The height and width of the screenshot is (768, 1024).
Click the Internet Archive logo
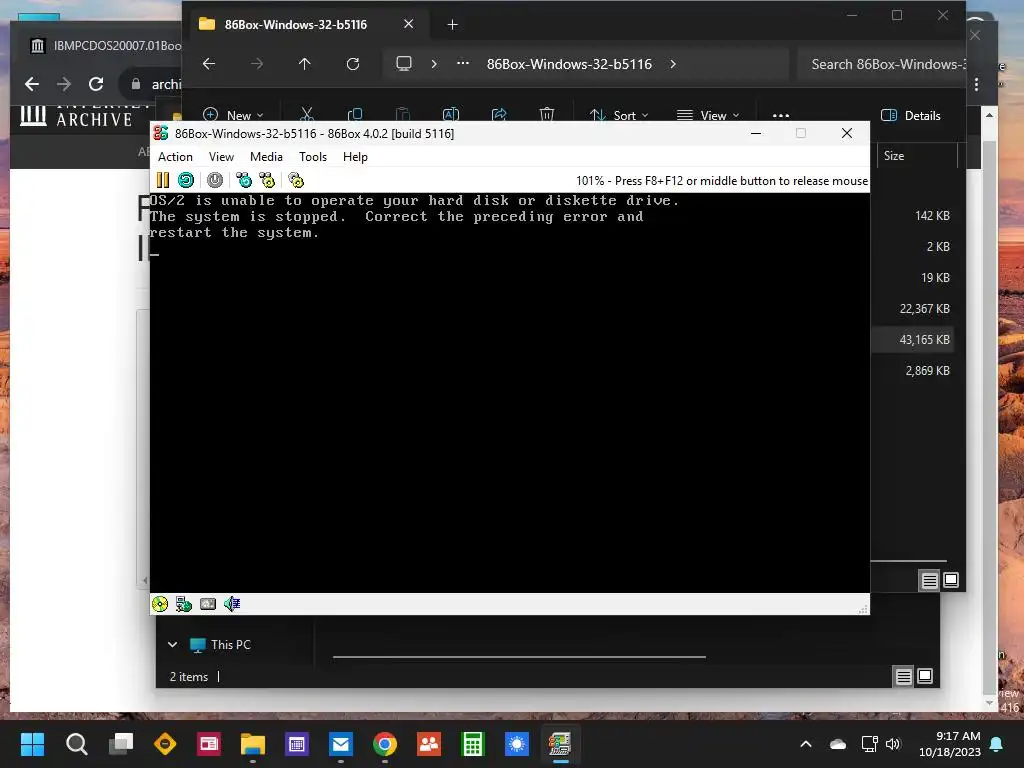(76, 114)
